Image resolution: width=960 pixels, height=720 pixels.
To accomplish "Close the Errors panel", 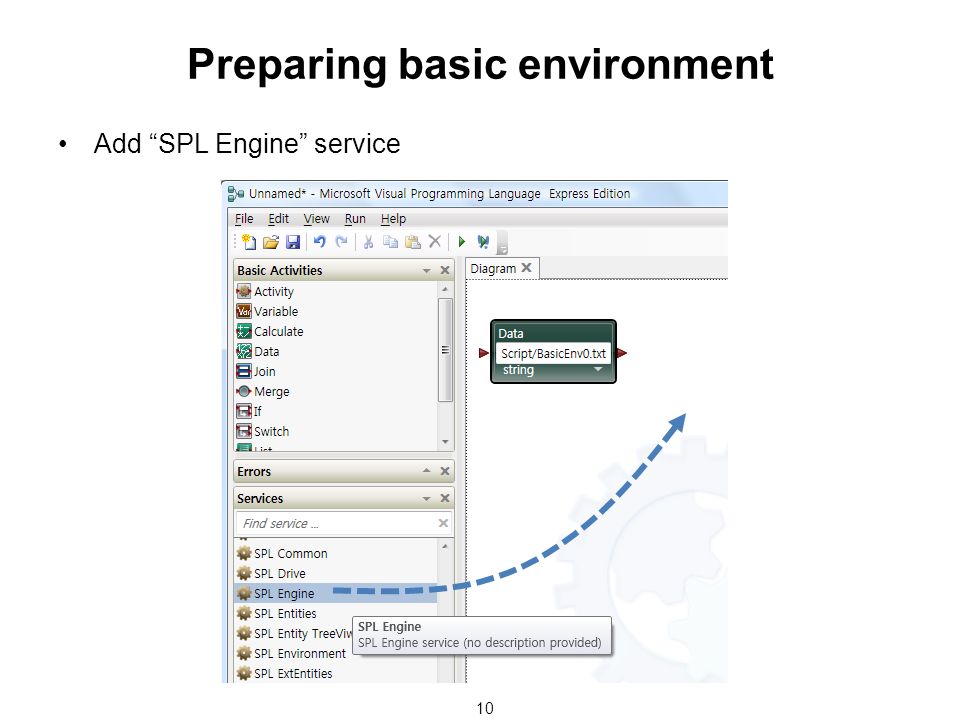I will [x=445, y=471].
